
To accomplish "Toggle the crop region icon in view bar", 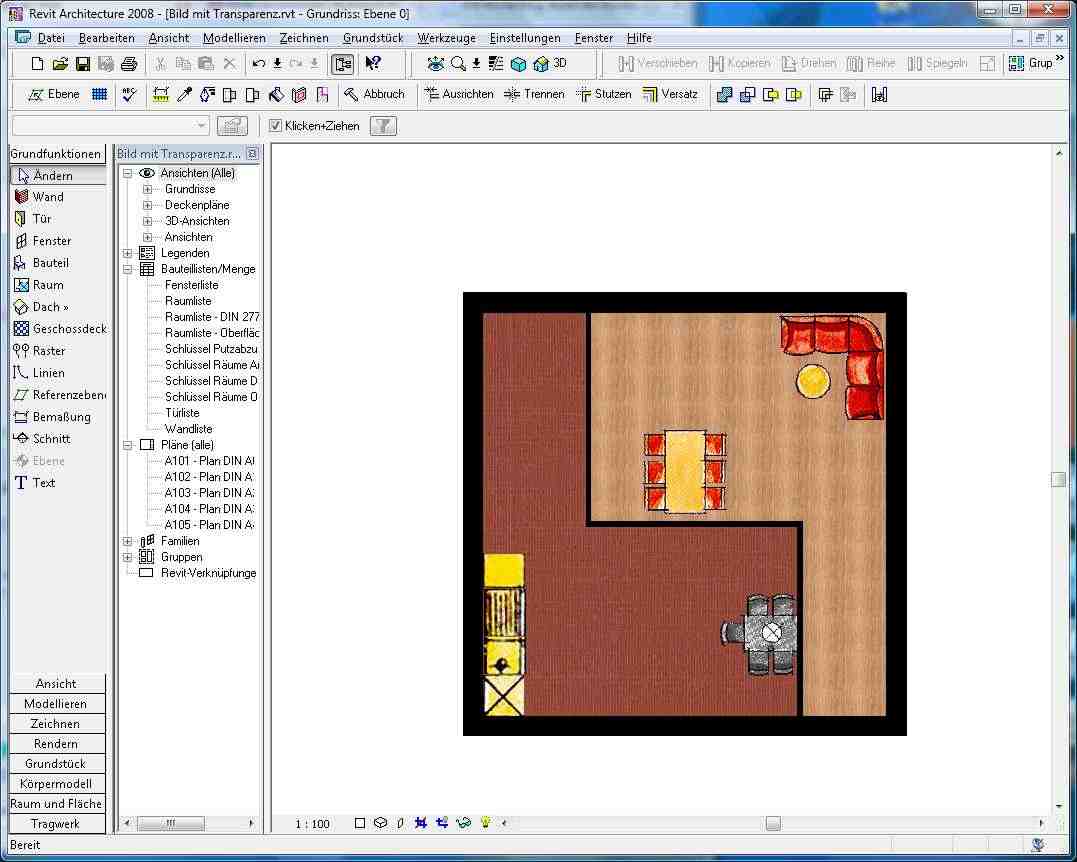I will (421, 823).
